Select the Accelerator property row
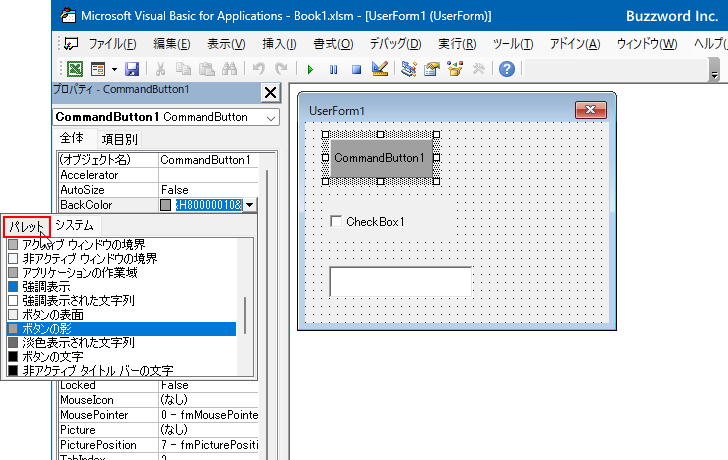This screenshot has height=460, width=728. click(159, 175)
